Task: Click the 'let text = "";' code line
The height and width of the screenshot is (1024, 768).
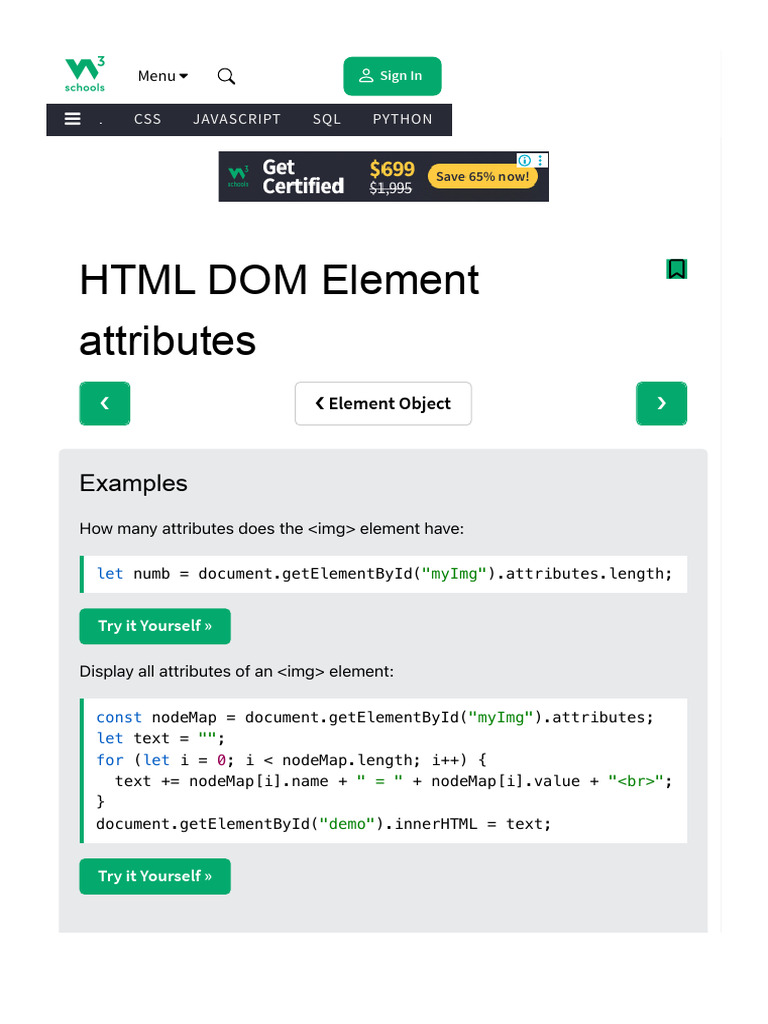Action: [x=161, y=739]
